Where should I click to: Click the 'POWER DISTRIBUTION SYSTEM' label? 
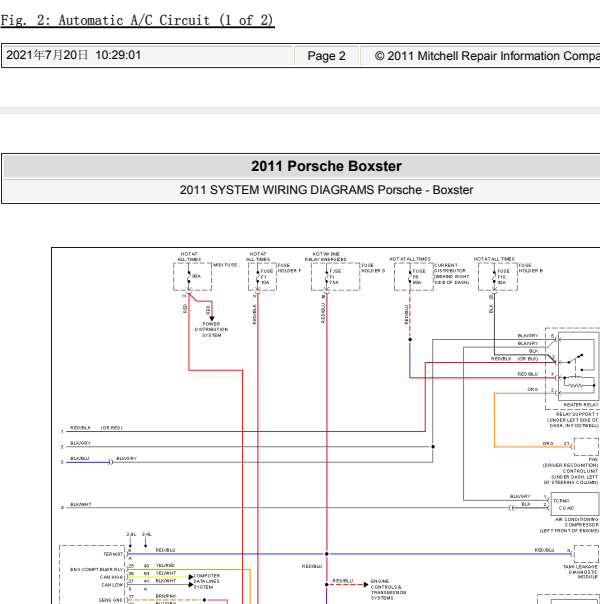click(211, 330)
